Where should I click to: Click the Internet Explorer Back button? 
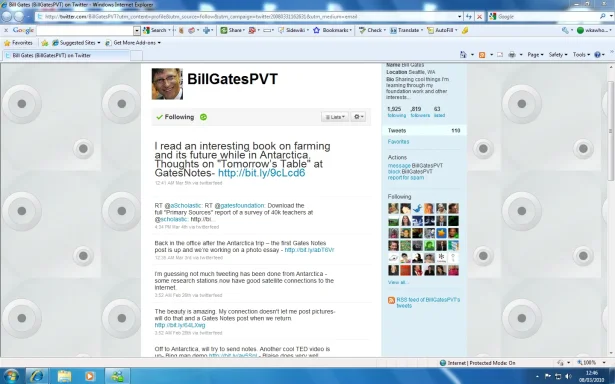7,16
